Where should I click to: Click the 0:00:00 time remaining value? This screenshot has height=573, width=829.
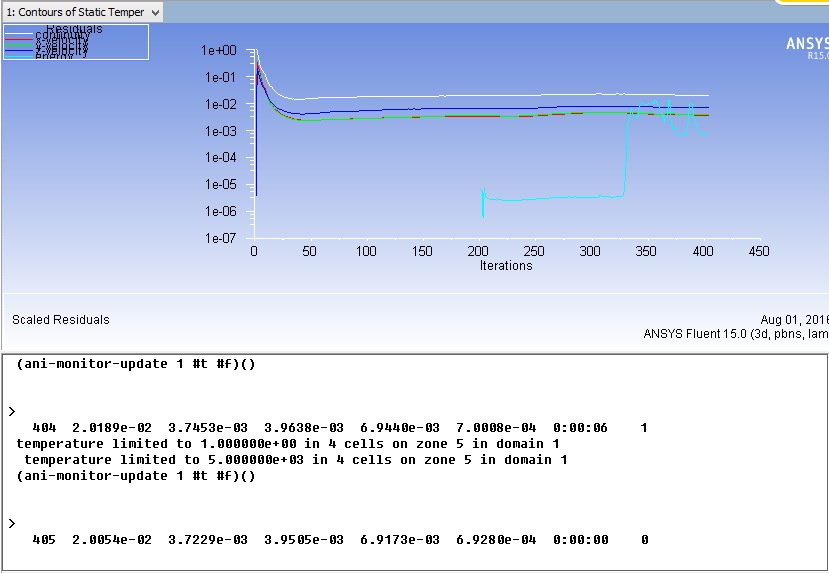581,540
